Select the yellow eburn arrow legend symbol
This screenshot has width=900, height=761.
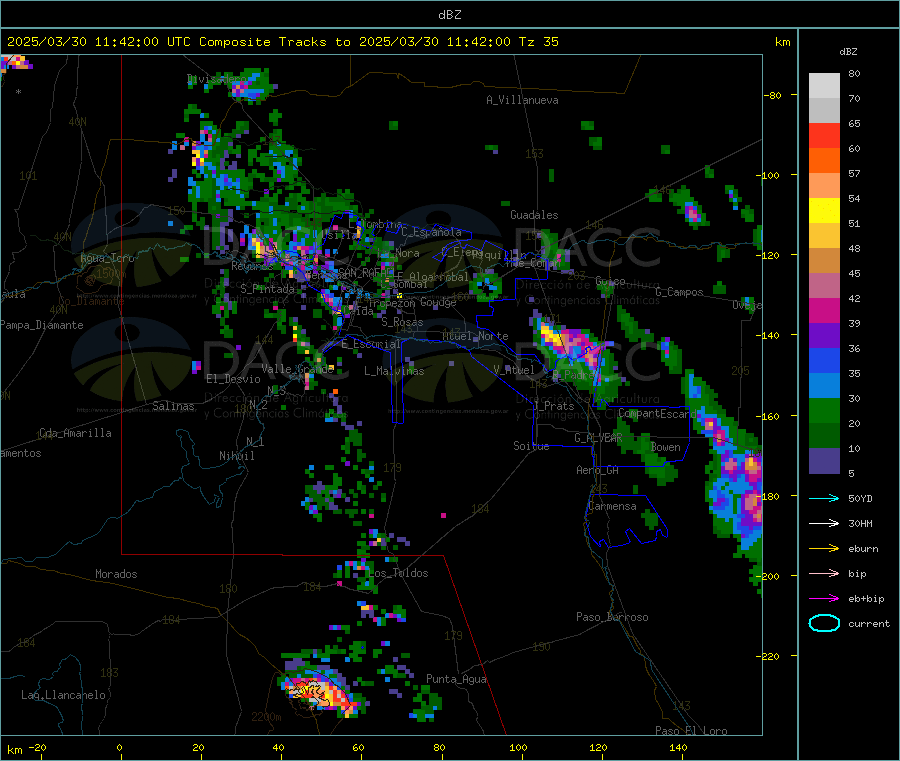[824, 549]
